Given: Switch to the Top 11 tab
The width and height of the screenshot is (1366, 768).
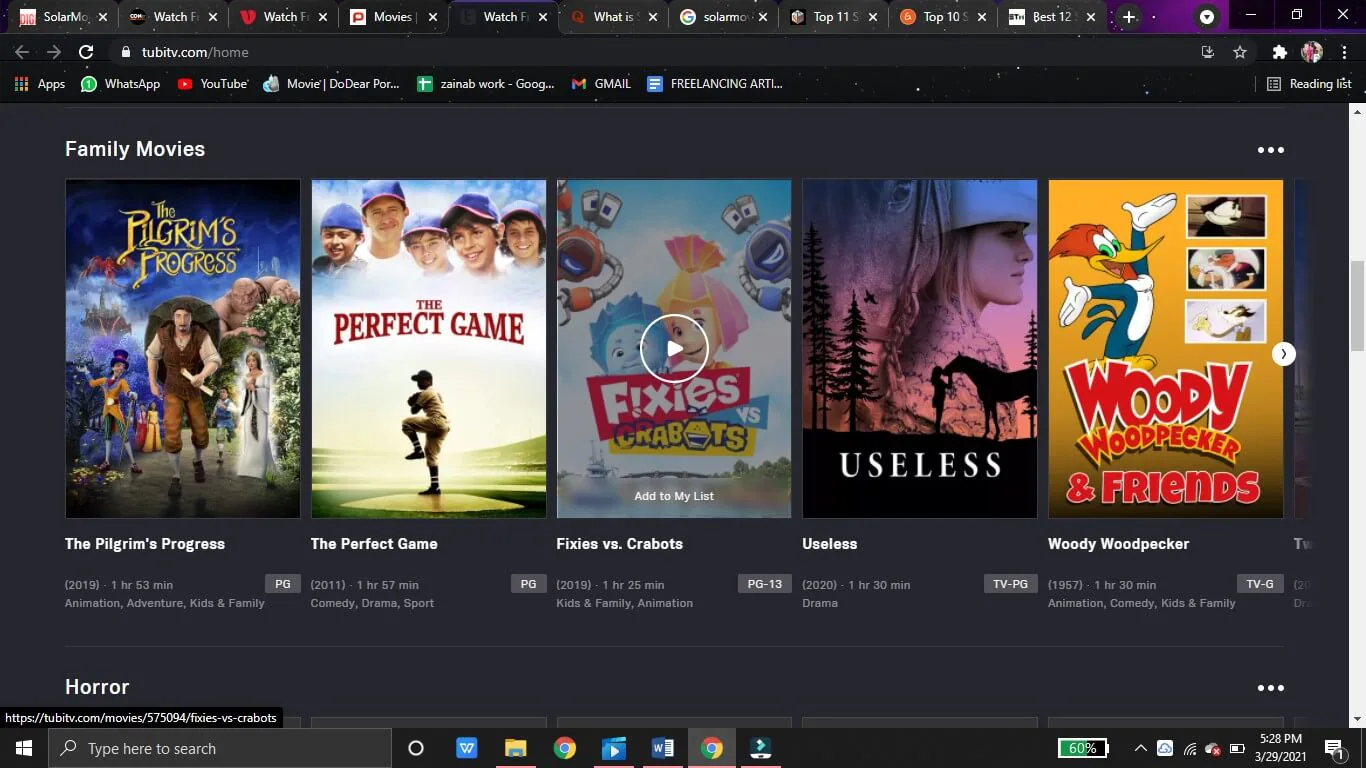Looking at the screenshot, I should tap(832, 17).
